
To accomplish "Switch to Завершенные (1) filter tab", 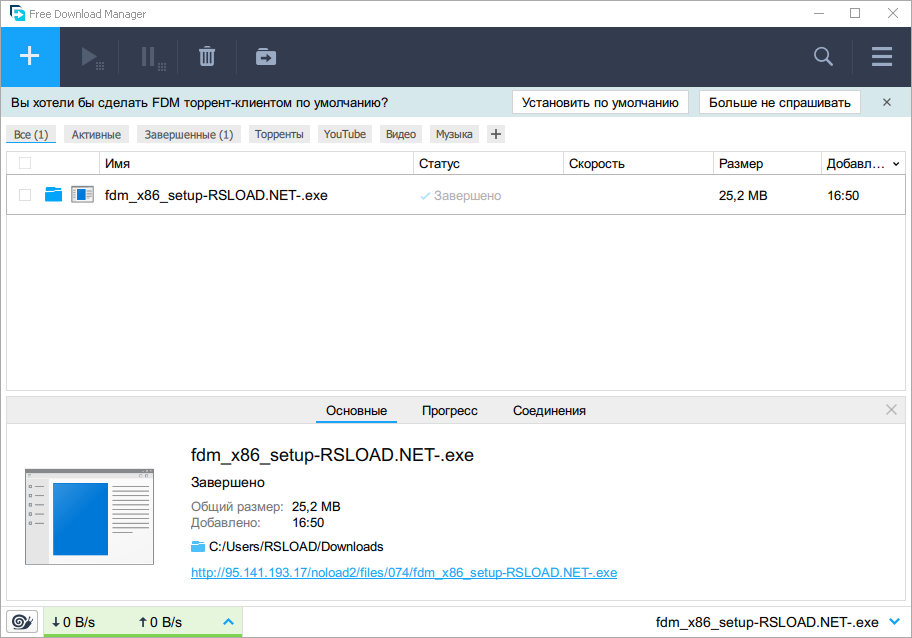I will [188, 134].
